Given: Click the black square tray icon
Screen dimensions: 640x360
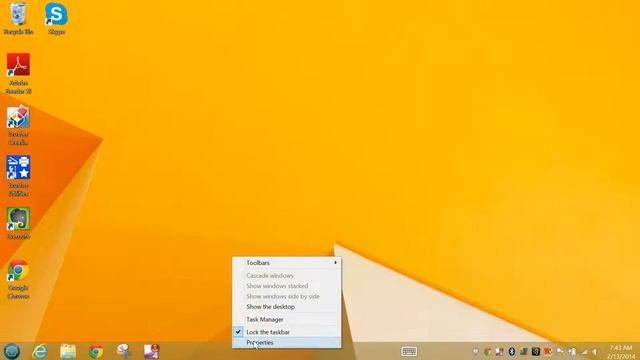Looking at the screenshot, I should [x=536, y=351].
